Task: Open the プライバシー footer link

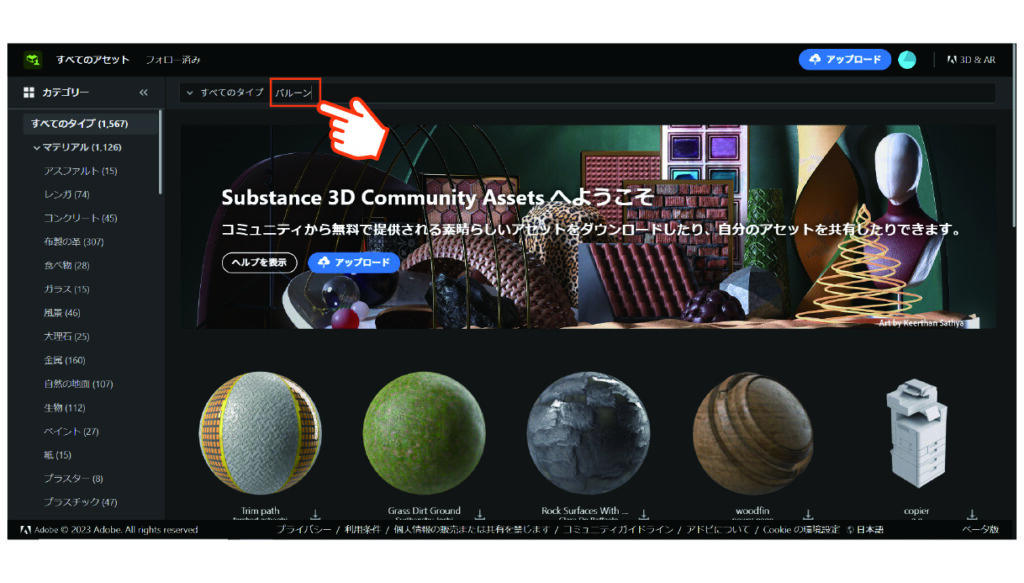Action: click(x=304, y=529)
